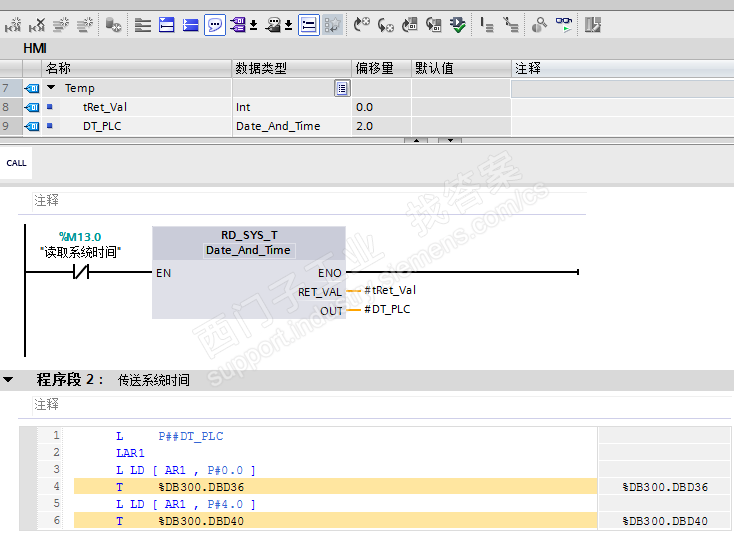Click the Delete network icon with X
The image size is (734, 536).
coord(37,25)
